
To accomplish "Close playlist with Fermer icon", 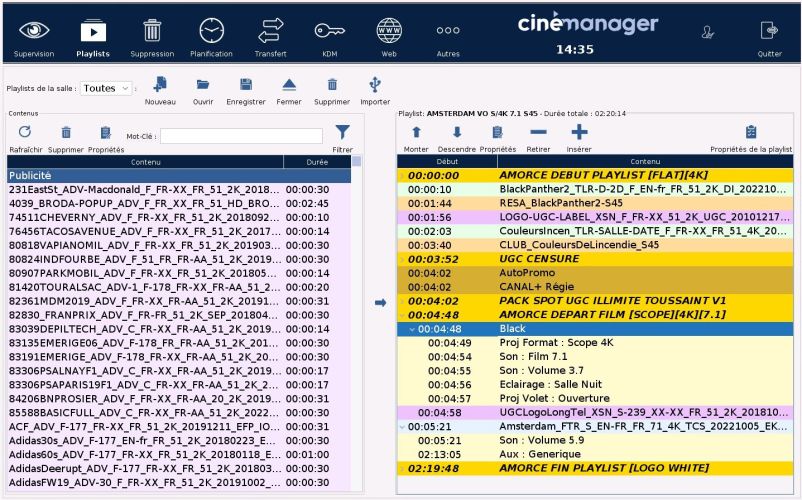I will point(289,84).
